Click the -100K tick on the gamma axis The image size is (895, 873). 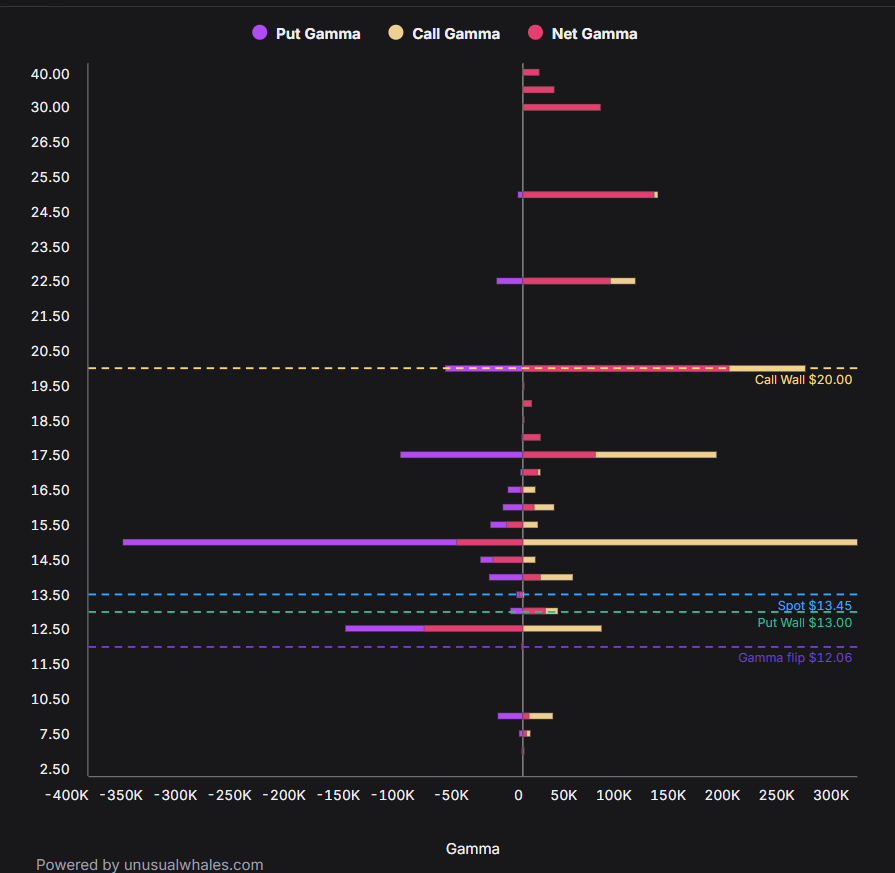(393, 795)
